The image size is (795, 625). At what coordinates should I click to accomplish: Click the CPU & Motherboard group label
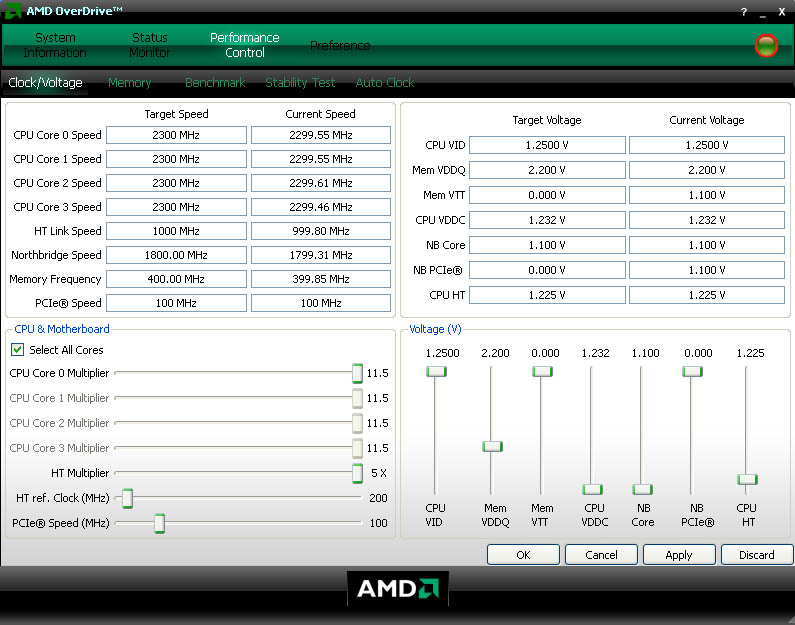point(62,329)
